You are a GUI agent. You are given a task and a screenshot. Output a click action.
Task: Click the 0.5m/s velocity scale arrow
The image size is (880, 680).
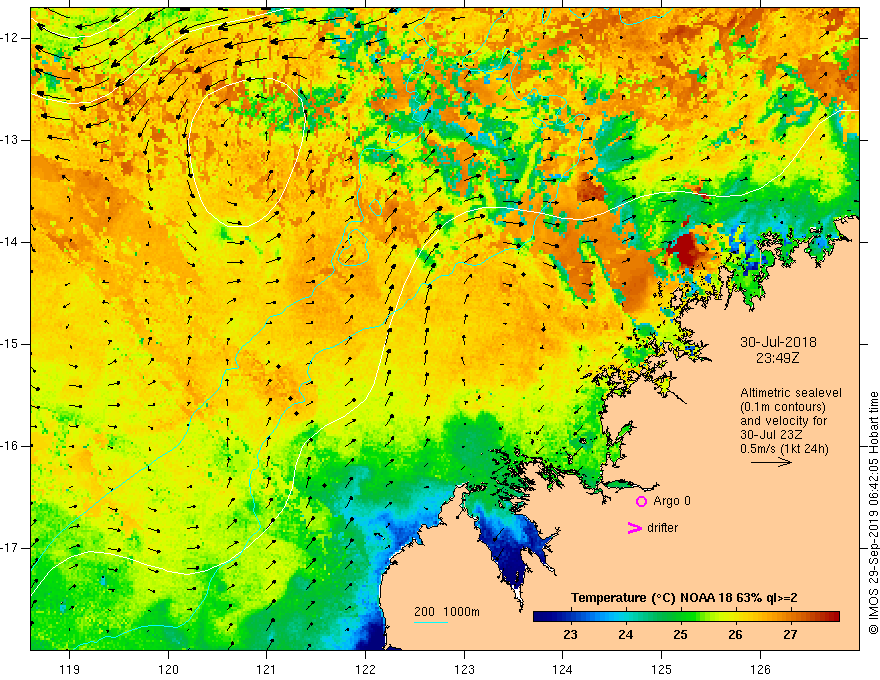click(771, 462)
